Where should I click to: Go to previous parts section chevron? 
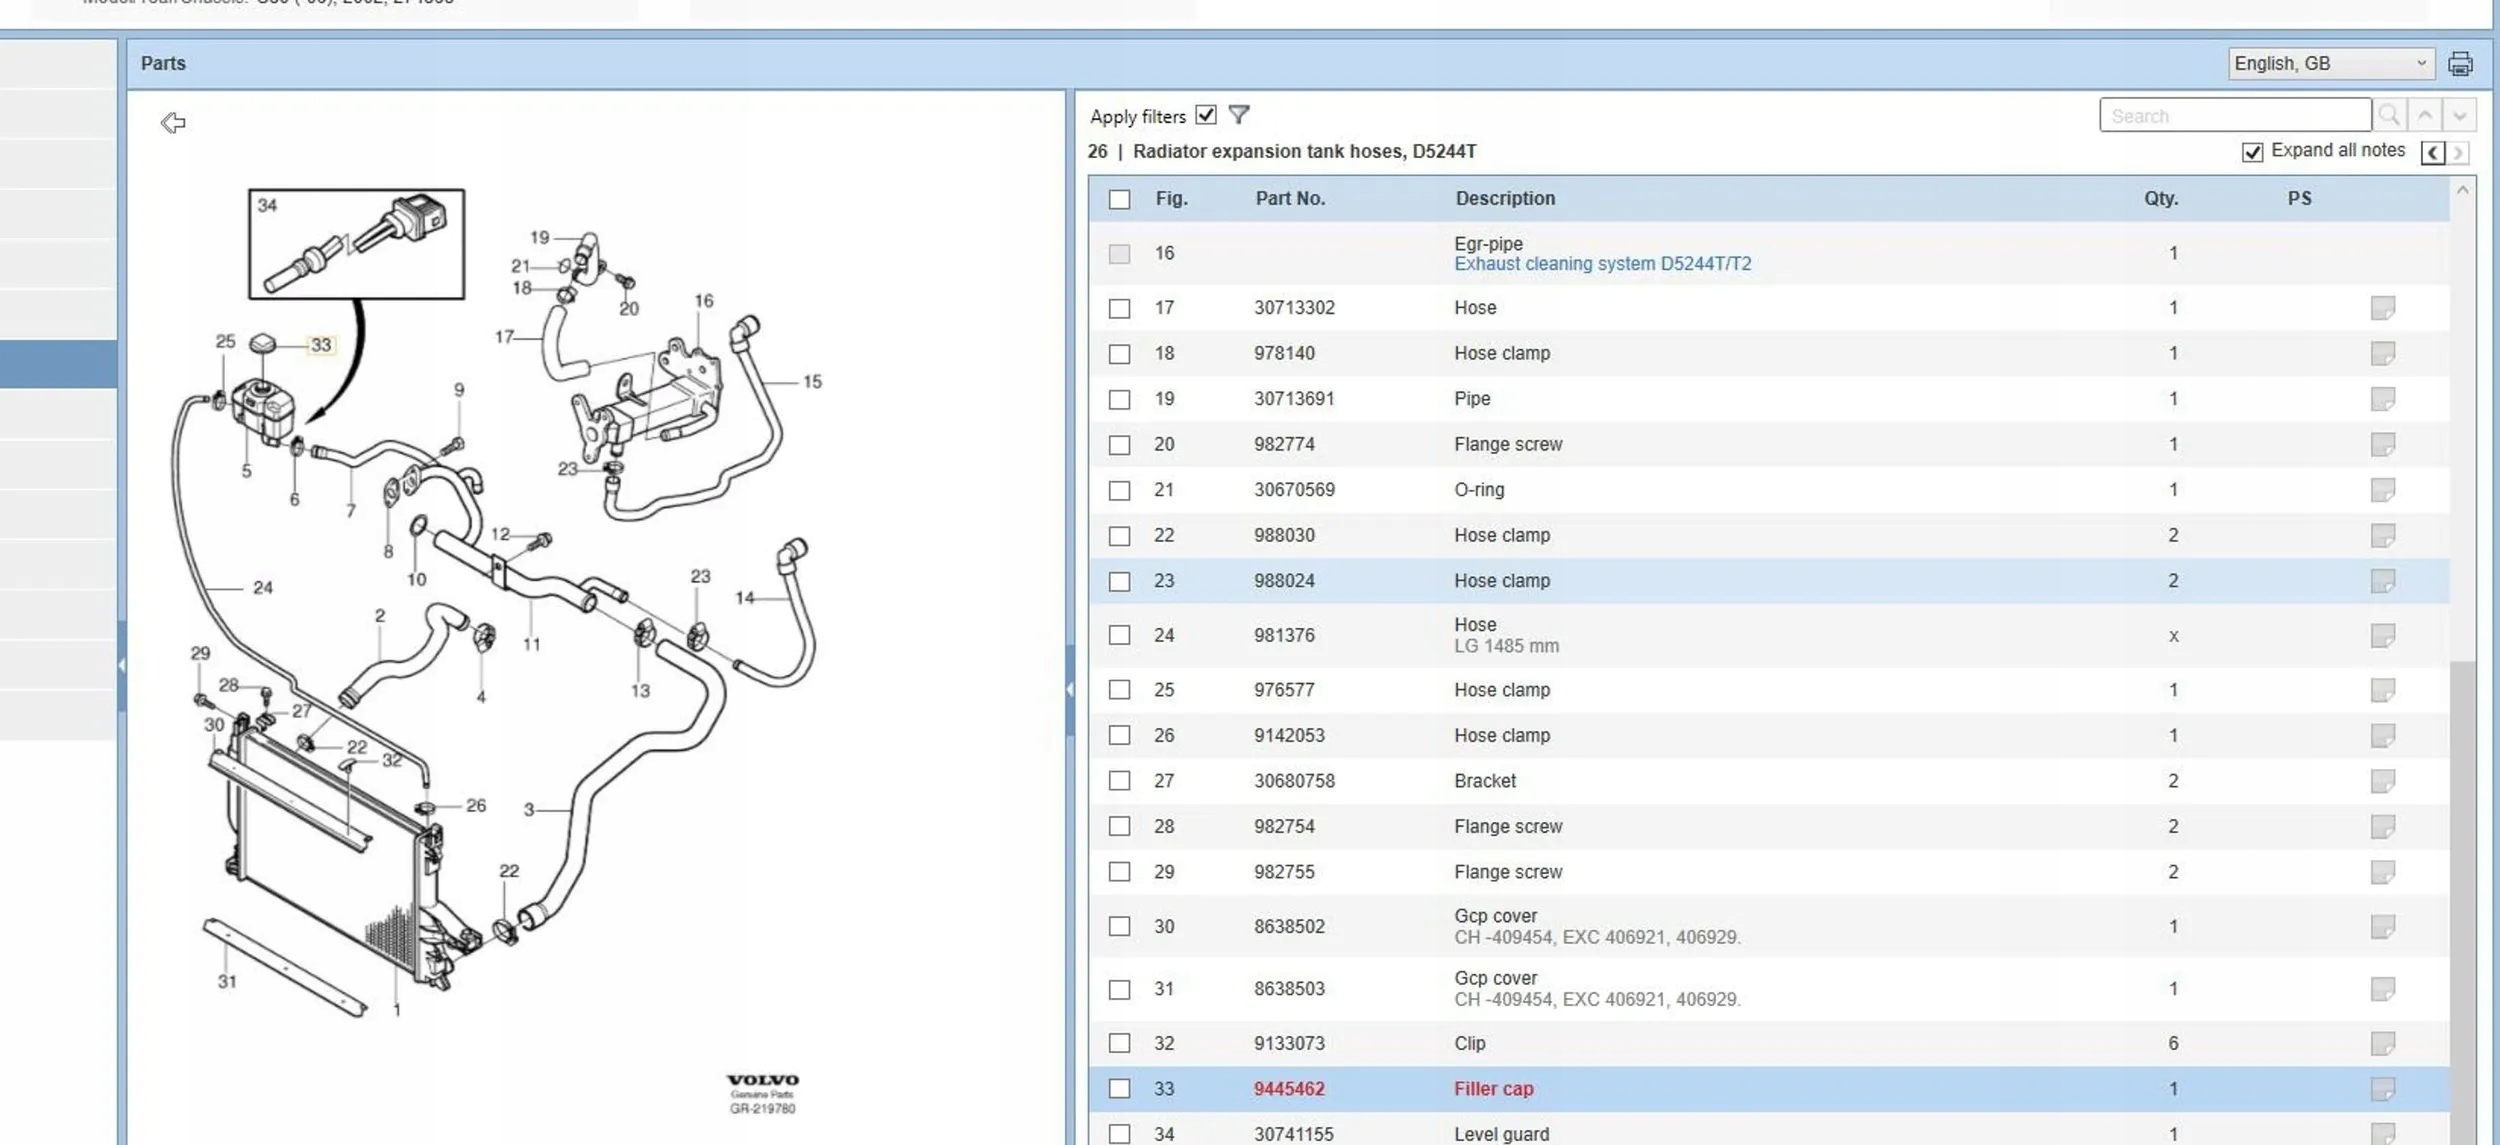(2433, 152)
